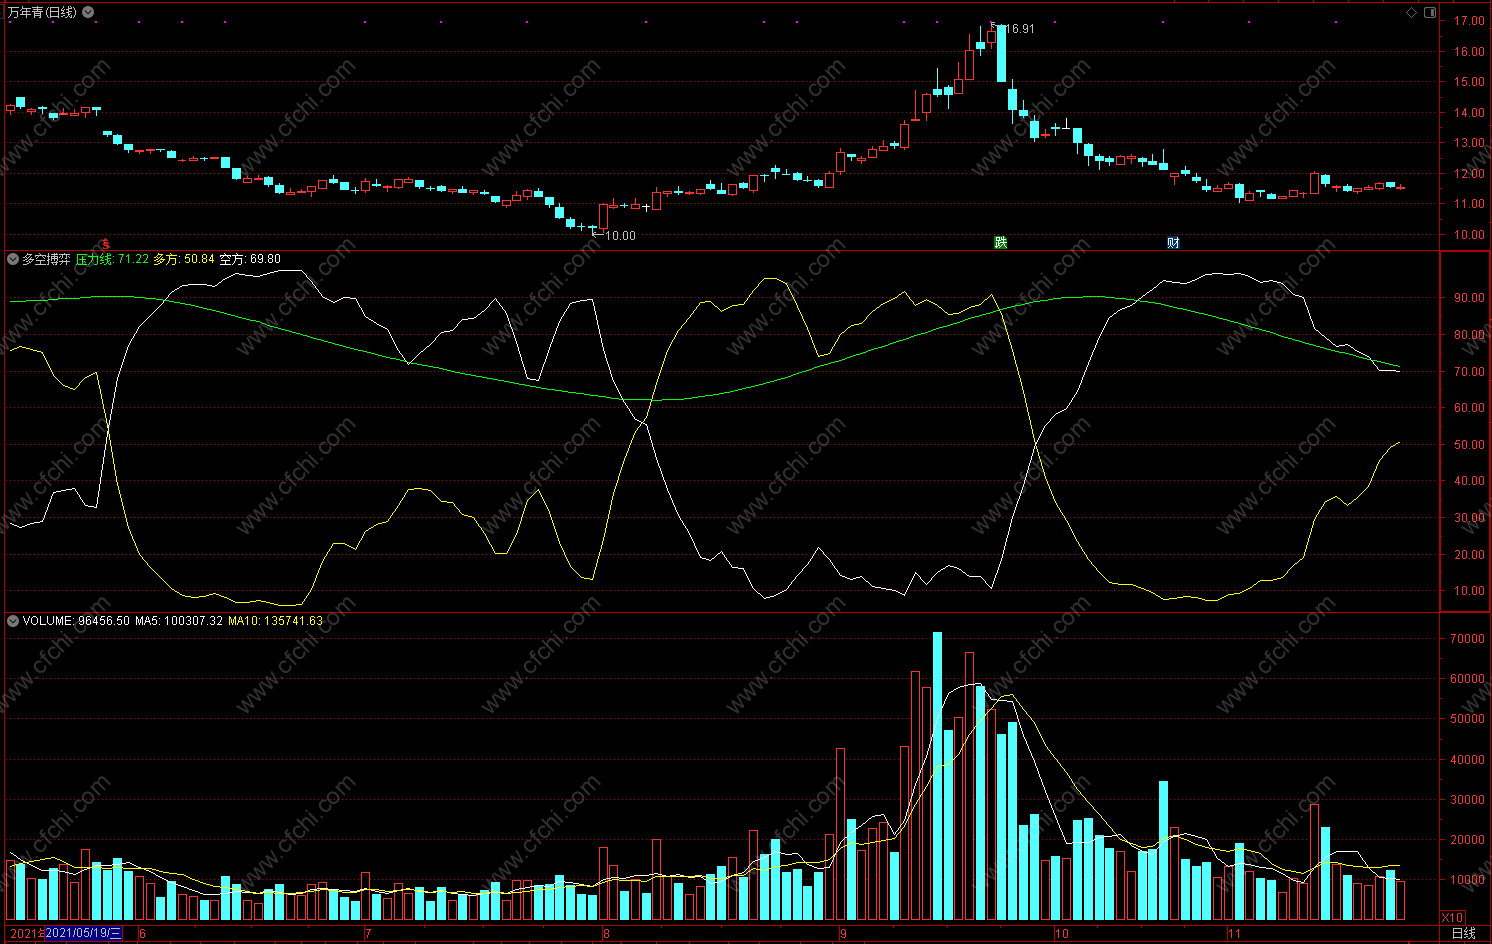Click the diamond marker icon at chart top-right

(1412, 12)
